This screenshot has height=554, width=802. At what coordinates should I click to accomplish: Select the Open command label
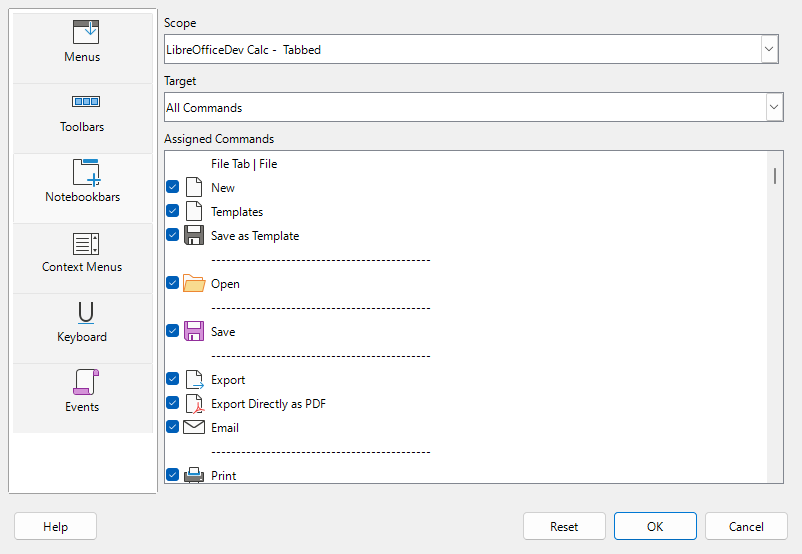coord(225,284)
